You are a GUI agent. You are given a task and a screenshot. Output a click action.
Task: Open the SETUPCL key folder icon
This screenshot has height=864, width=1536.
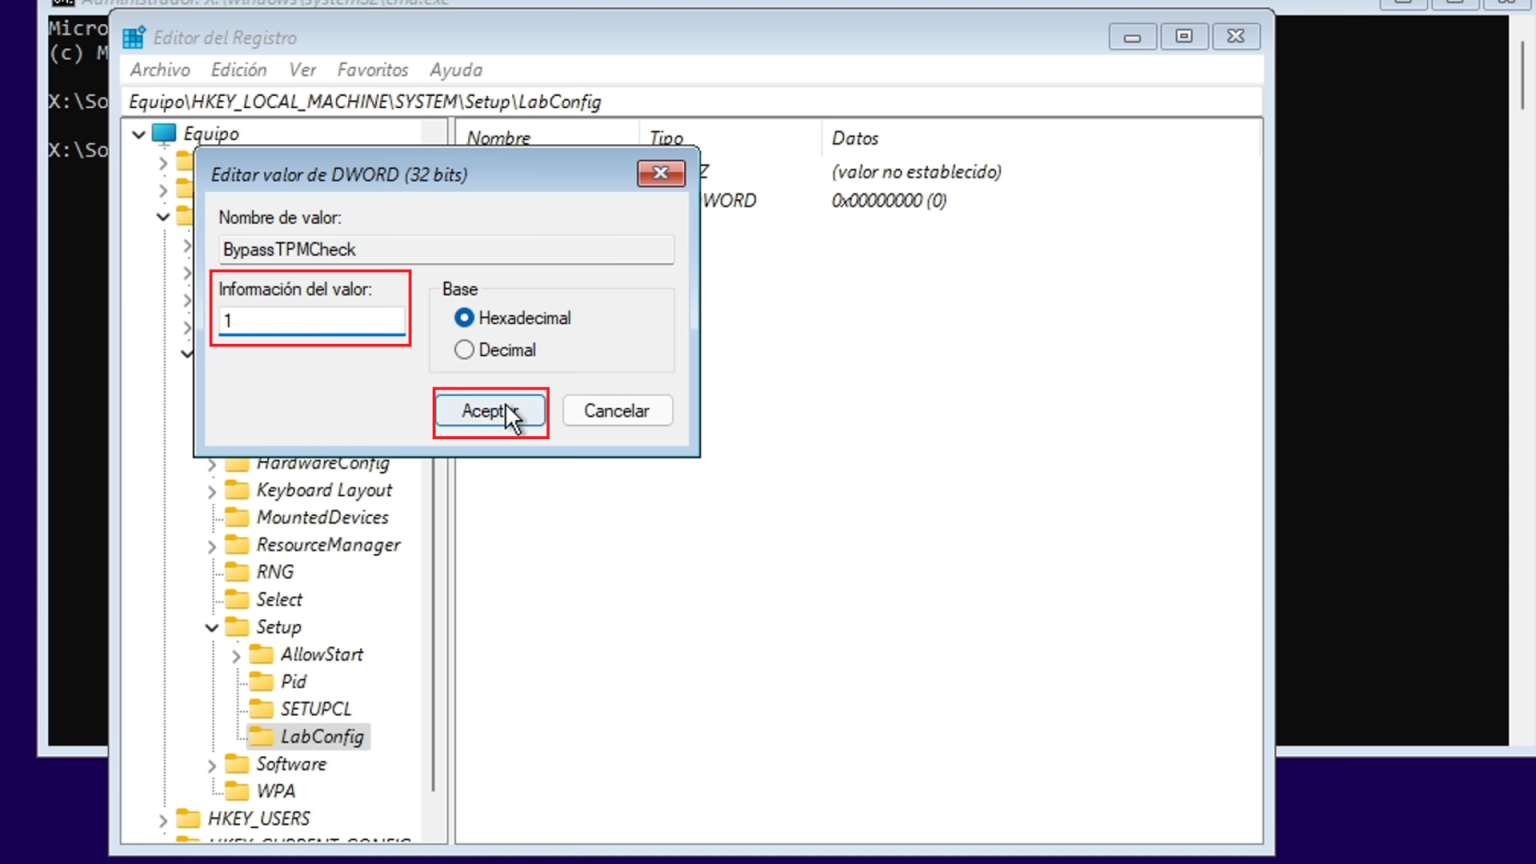pyautogui.click(x=260, y=709)
